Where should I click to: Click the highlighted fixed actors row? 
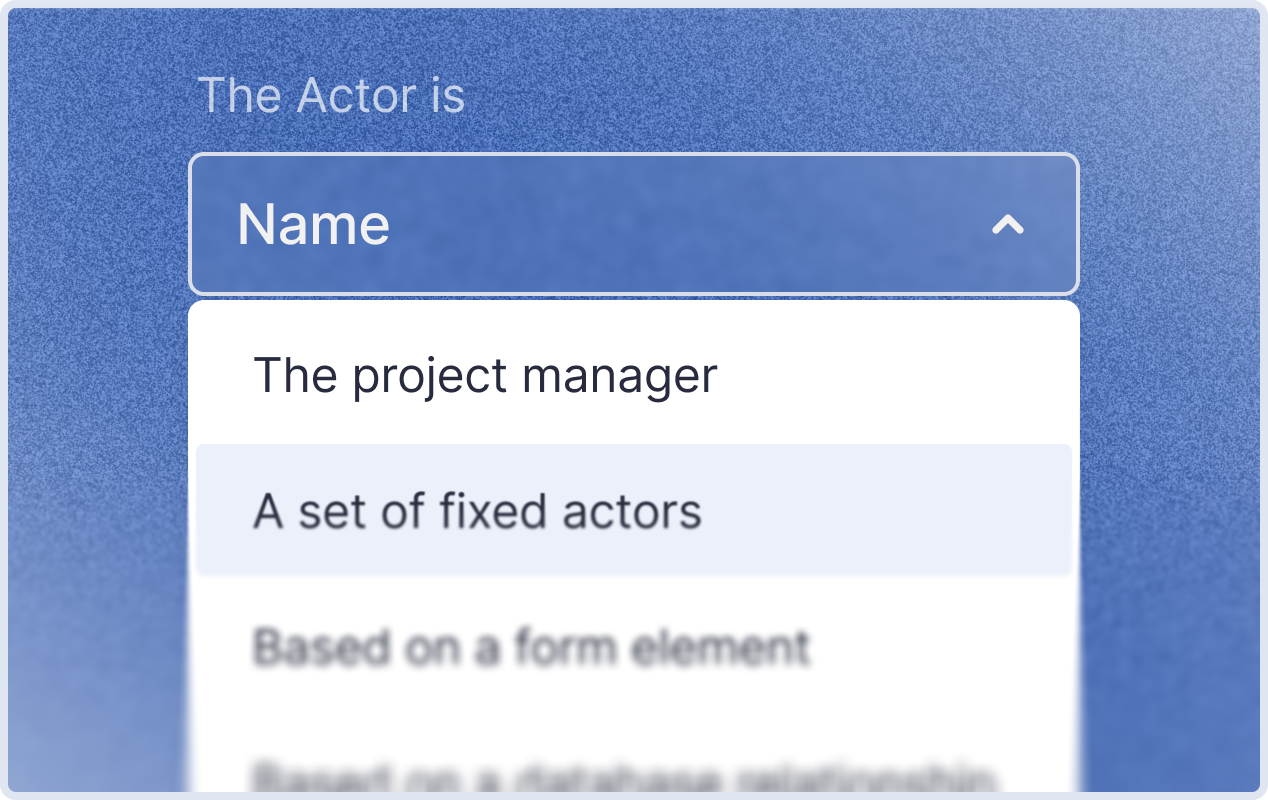634,511
